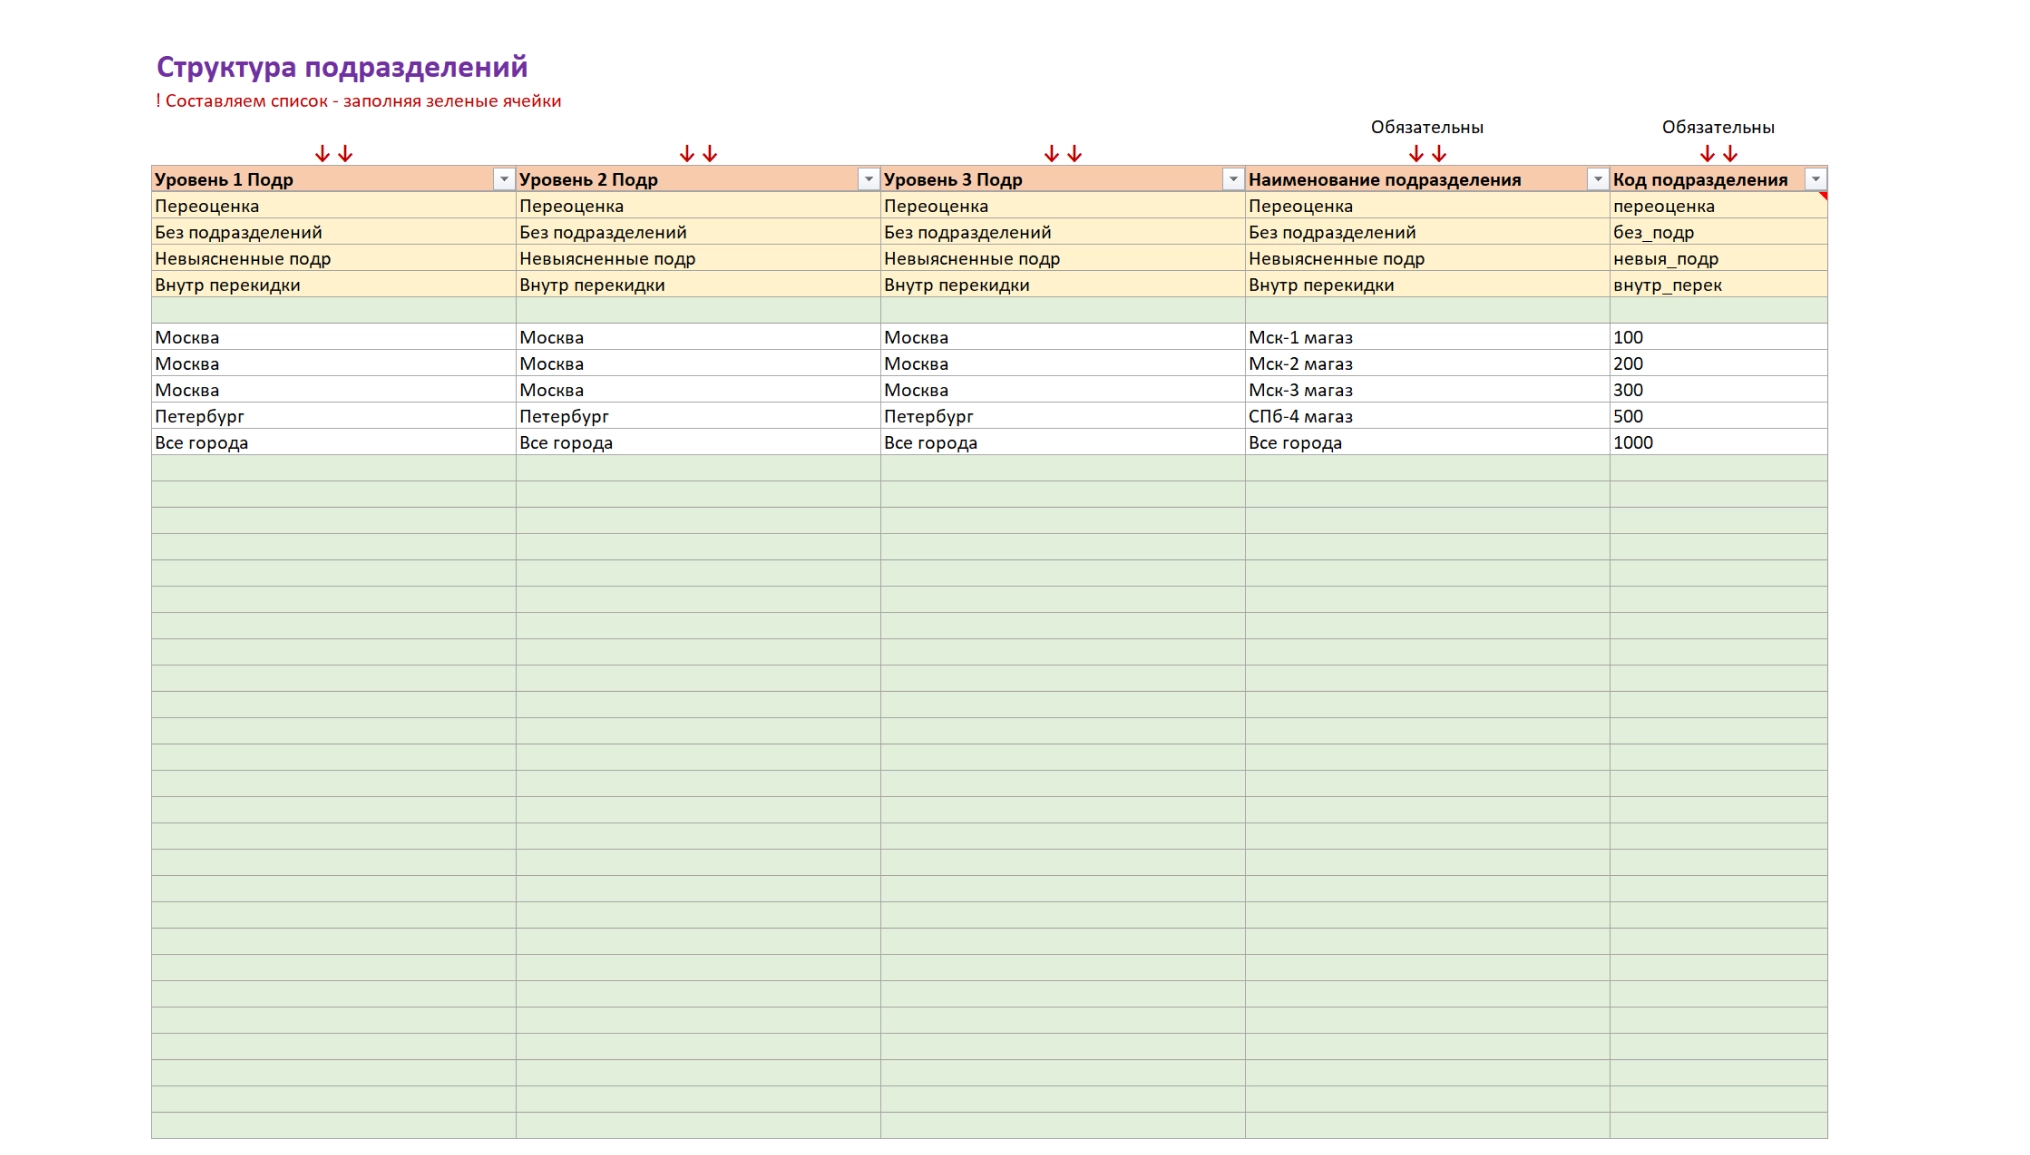Click red arrows above Наименование подразделения
This screenshot has height=1155, width=2030.
click(x=1427, y=154)
